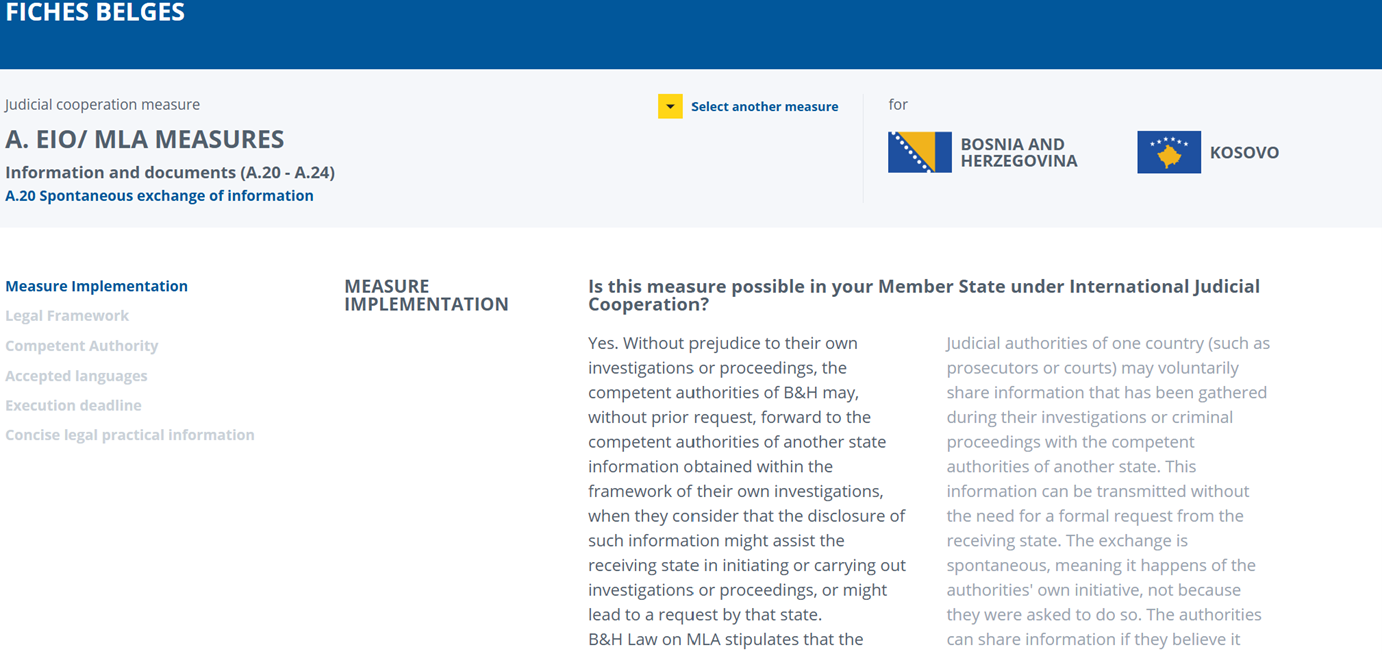Viewport: 1382px width, 654px height.
Task: Click the MEASURE IMPLEMENTATION section heading
Action: 426,295
